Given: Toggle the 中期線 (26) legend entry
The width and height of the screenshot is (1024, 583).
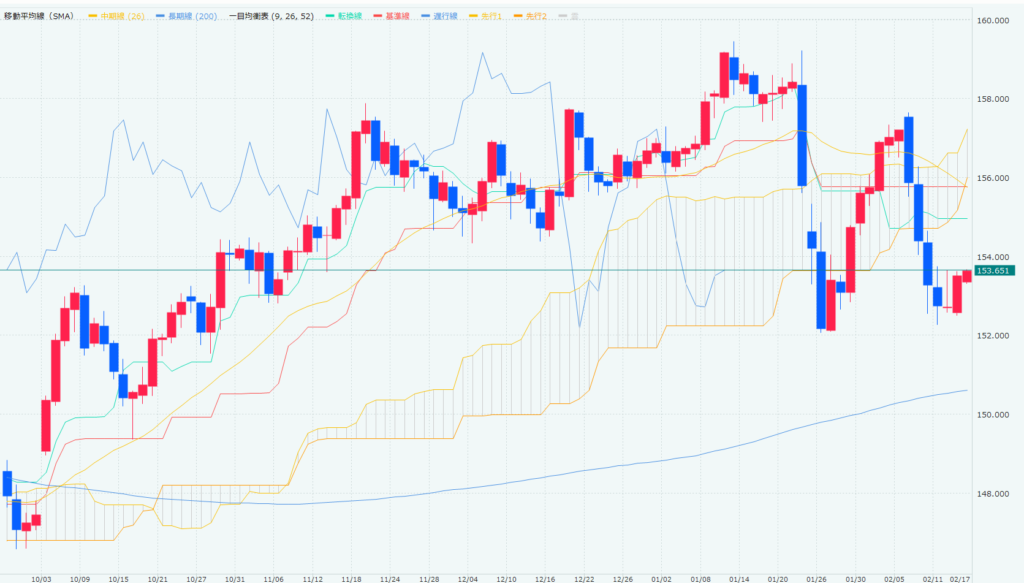Looking at the screenshot, I should coord(119,17).
